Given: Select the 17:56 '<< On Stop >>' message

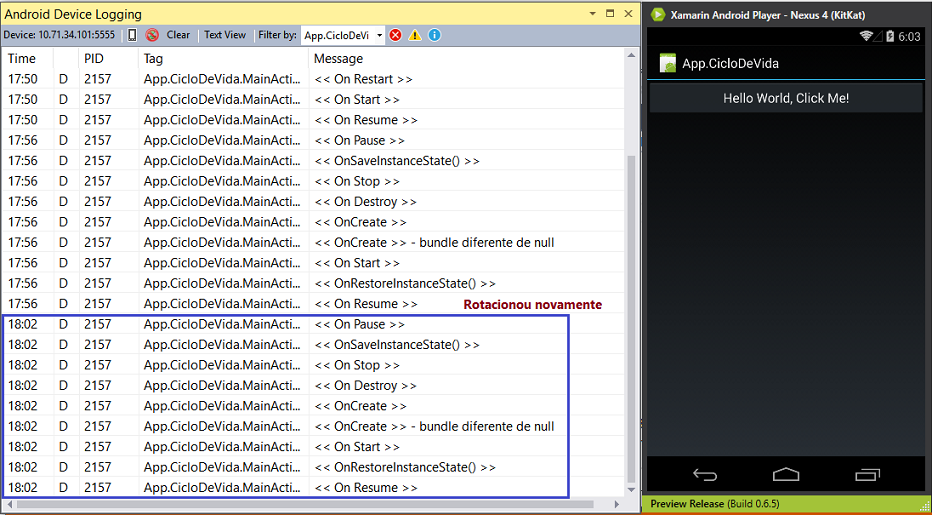Looking at the screenshot, I should [x=357, y=181].
